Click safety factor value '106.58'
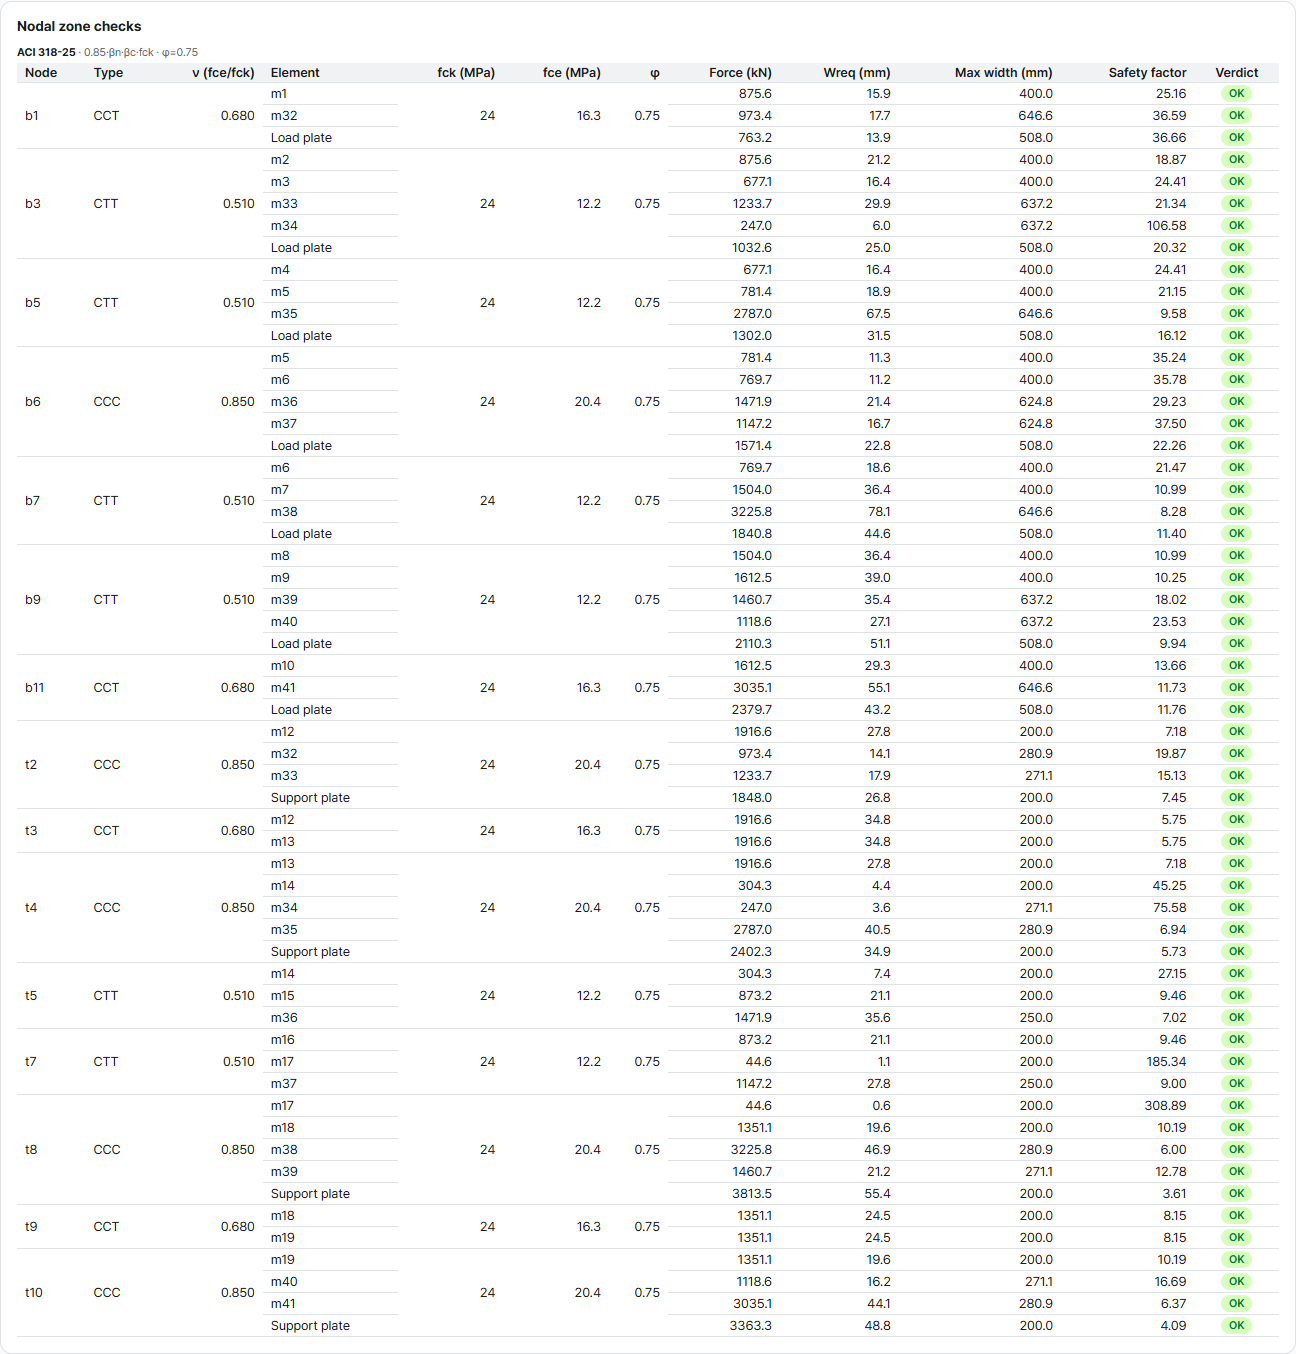Viewport: 1296px width, 1354px height. pyautogui.click(x=1167, y=225)
